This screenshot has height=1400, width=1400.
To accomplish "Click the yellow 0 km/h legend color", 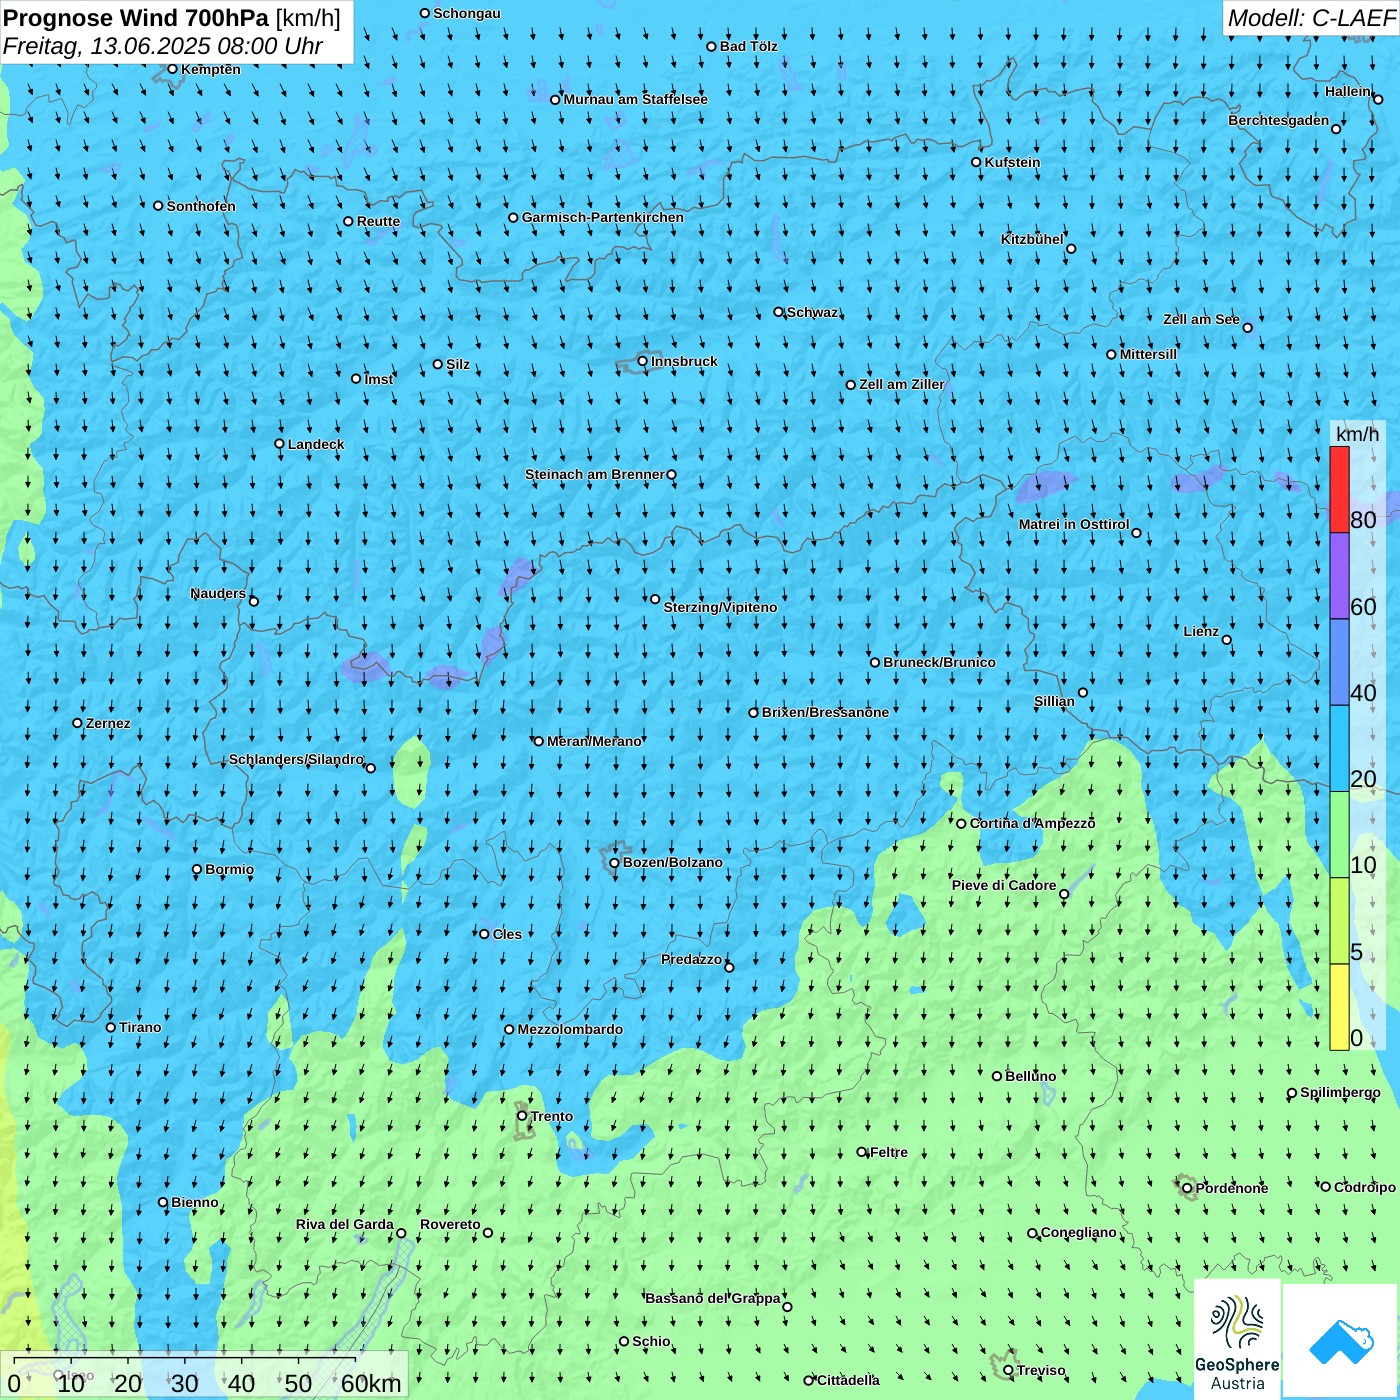I will coord(1339,1007).
